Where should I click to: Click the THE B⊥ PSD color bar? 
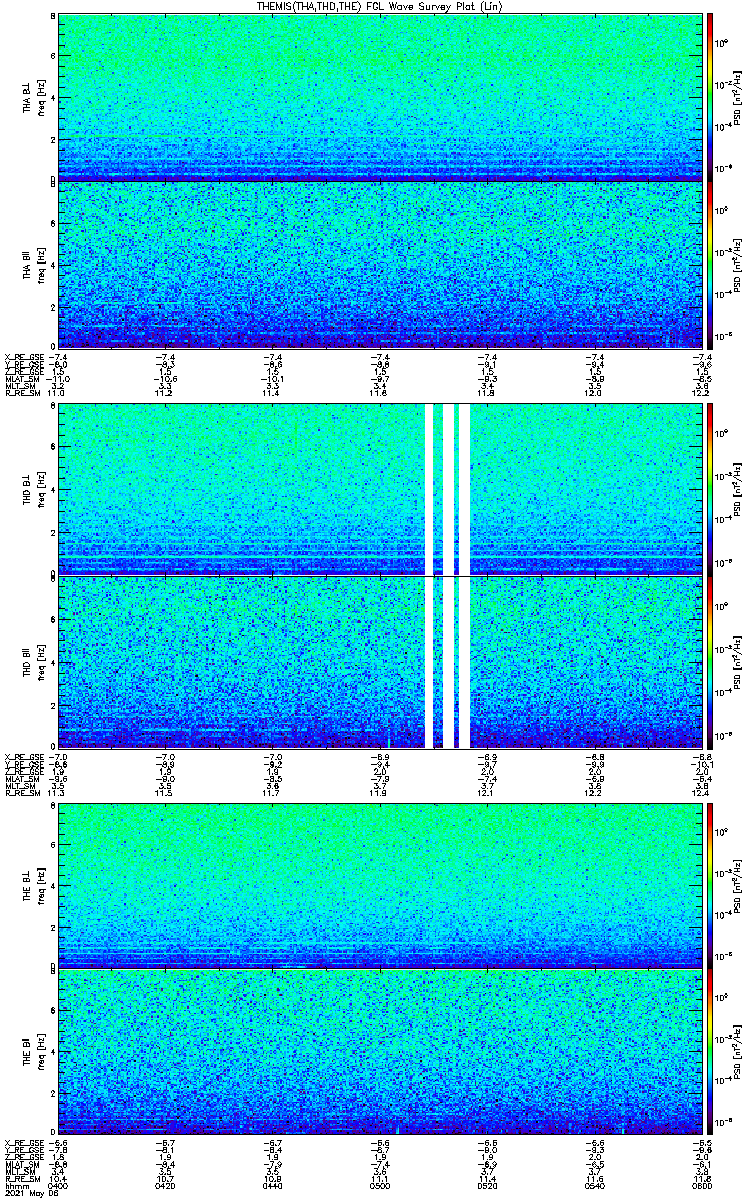coord(711,885)
